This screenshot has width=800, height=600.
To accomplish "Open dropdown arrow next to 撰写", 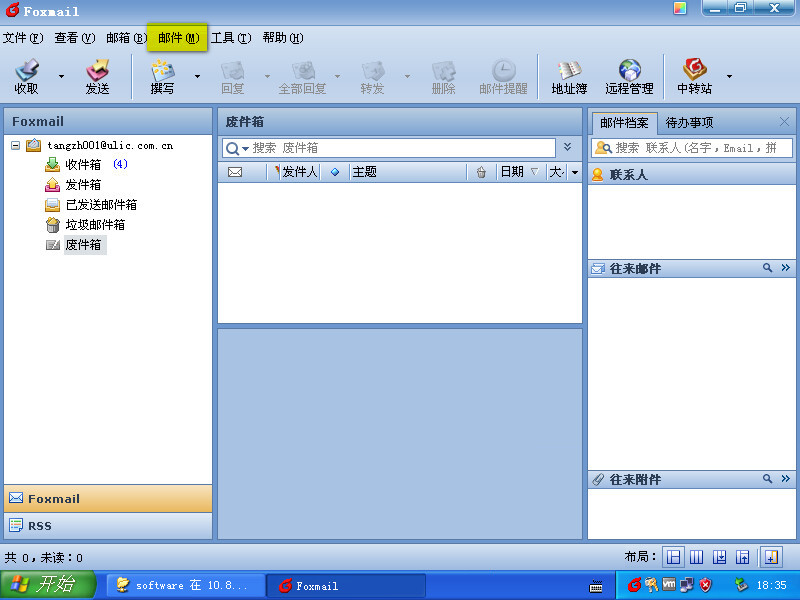I will click(x=197, y=76).
